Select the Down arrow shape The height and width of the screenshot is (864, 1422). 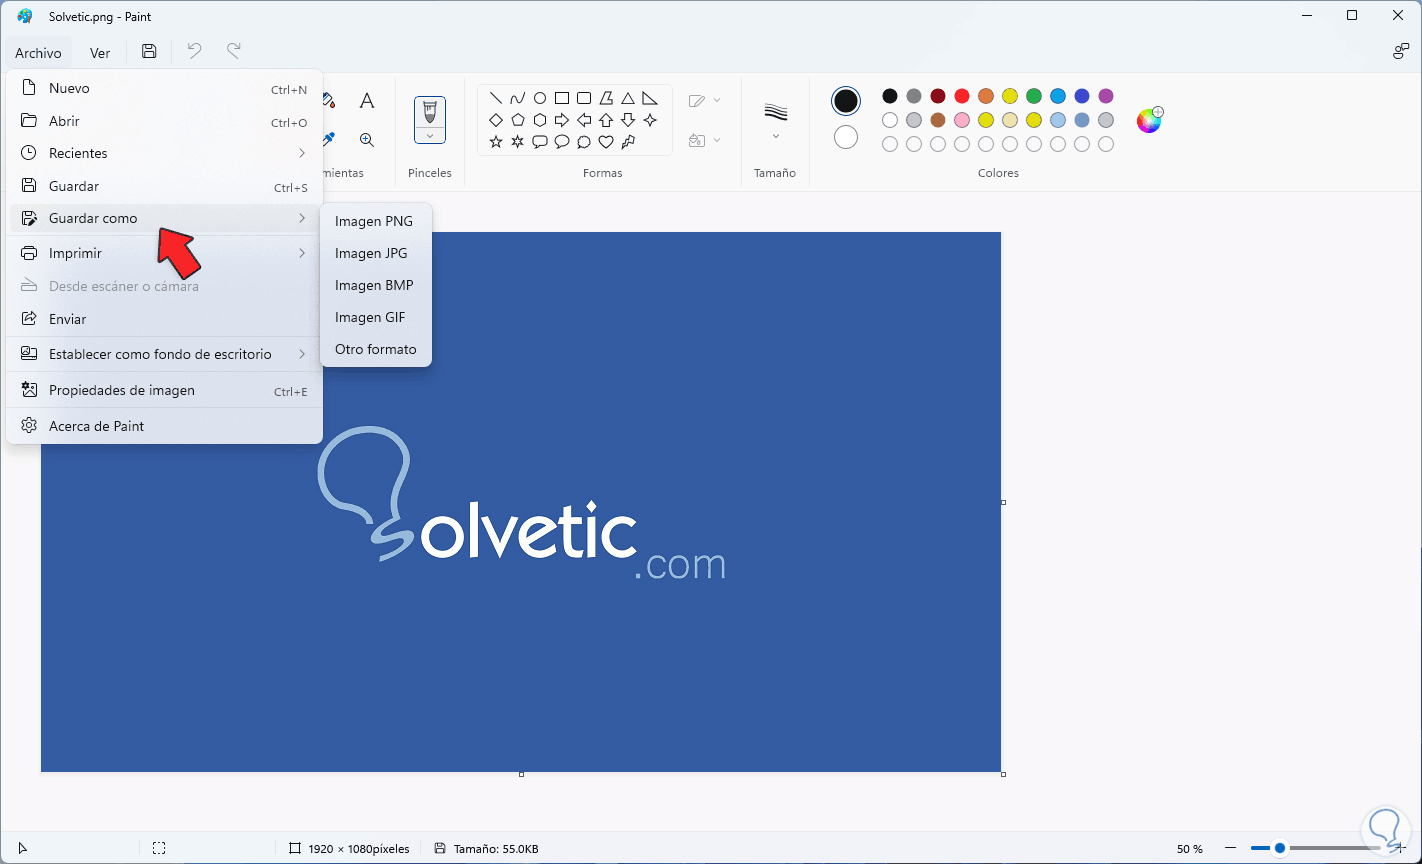click(628, 120)
